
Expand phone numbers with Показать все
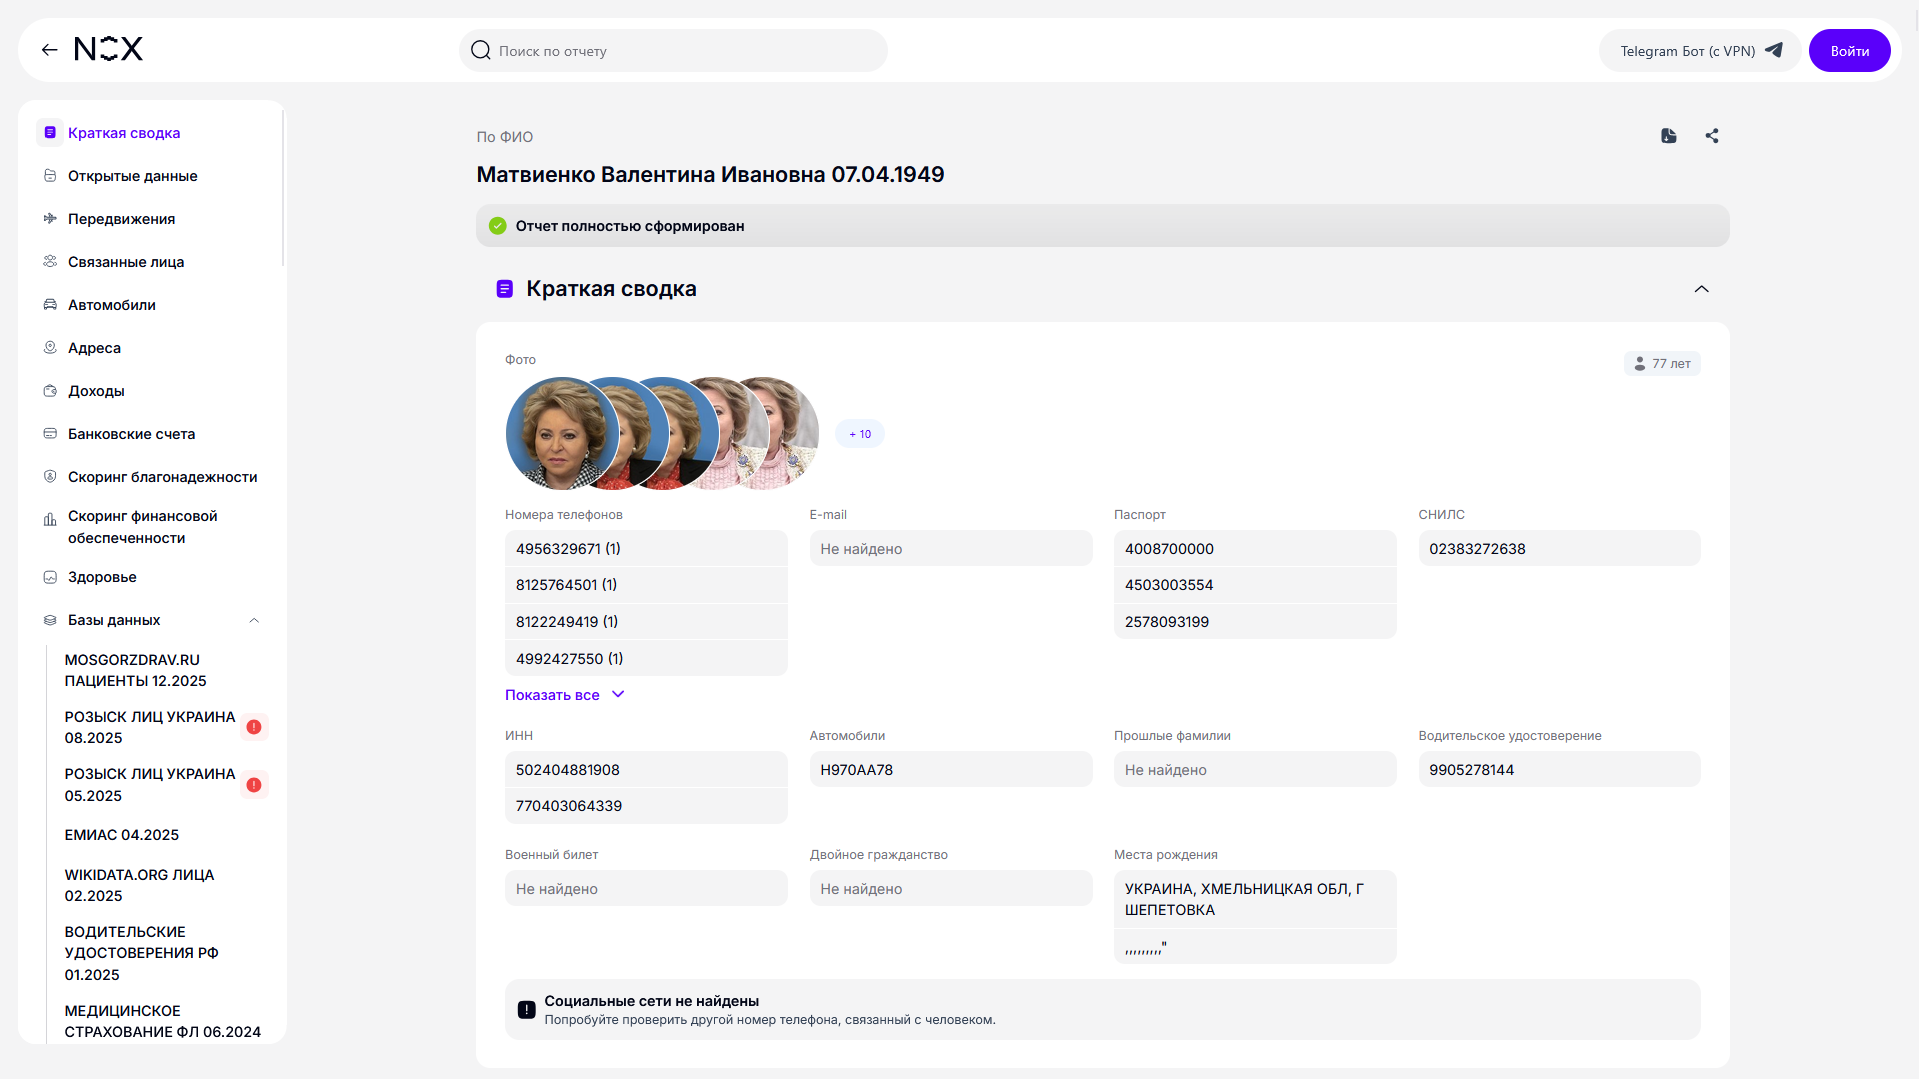pyautogui.click(x=564, y=695)
